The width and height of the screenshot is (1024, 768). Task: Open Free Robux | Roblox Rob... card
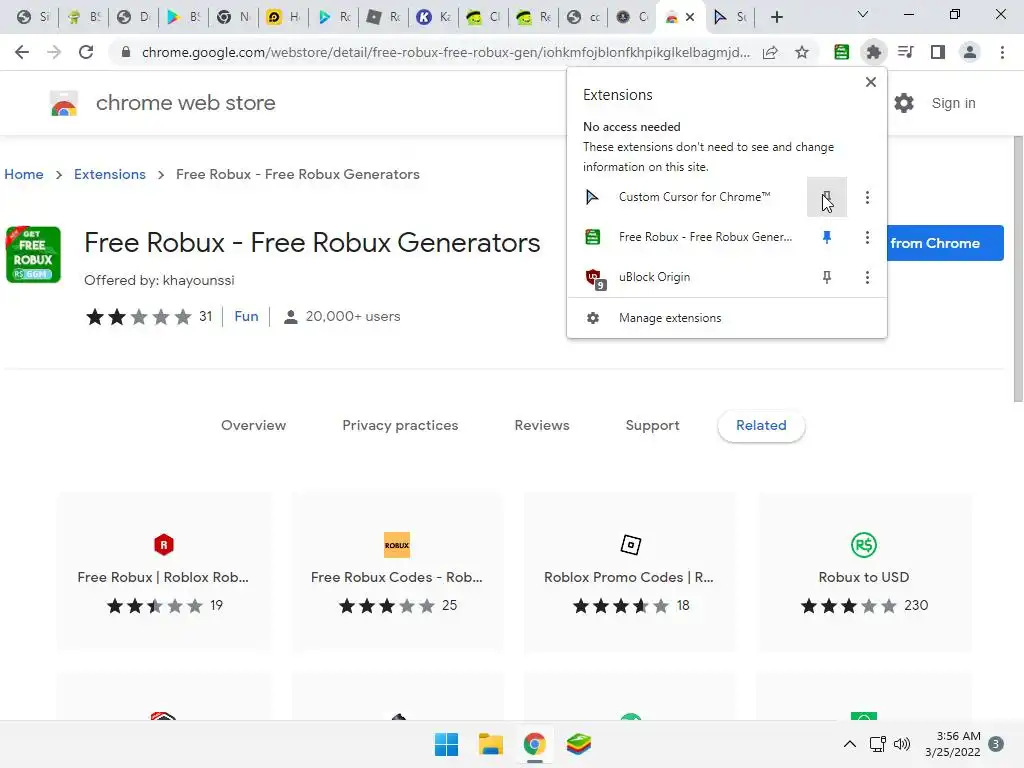click(163, 572)
